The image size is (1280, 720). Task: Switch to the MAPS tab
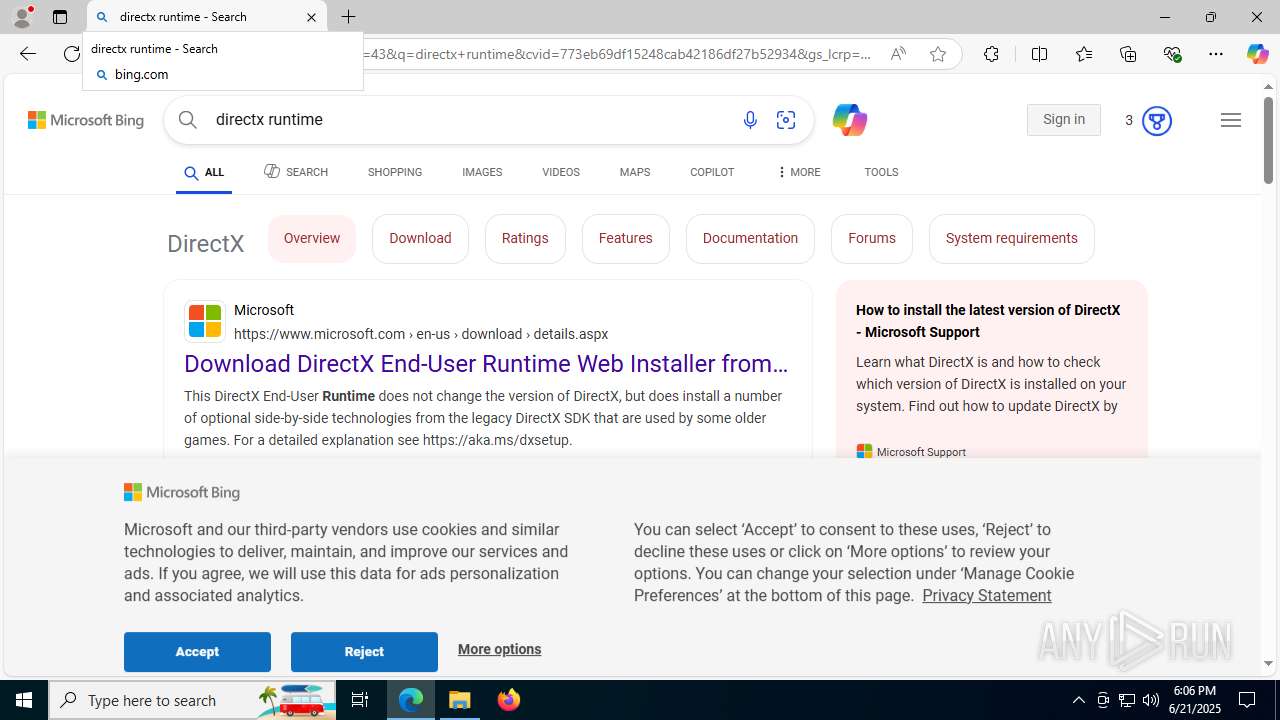click(x=635, y=172)
